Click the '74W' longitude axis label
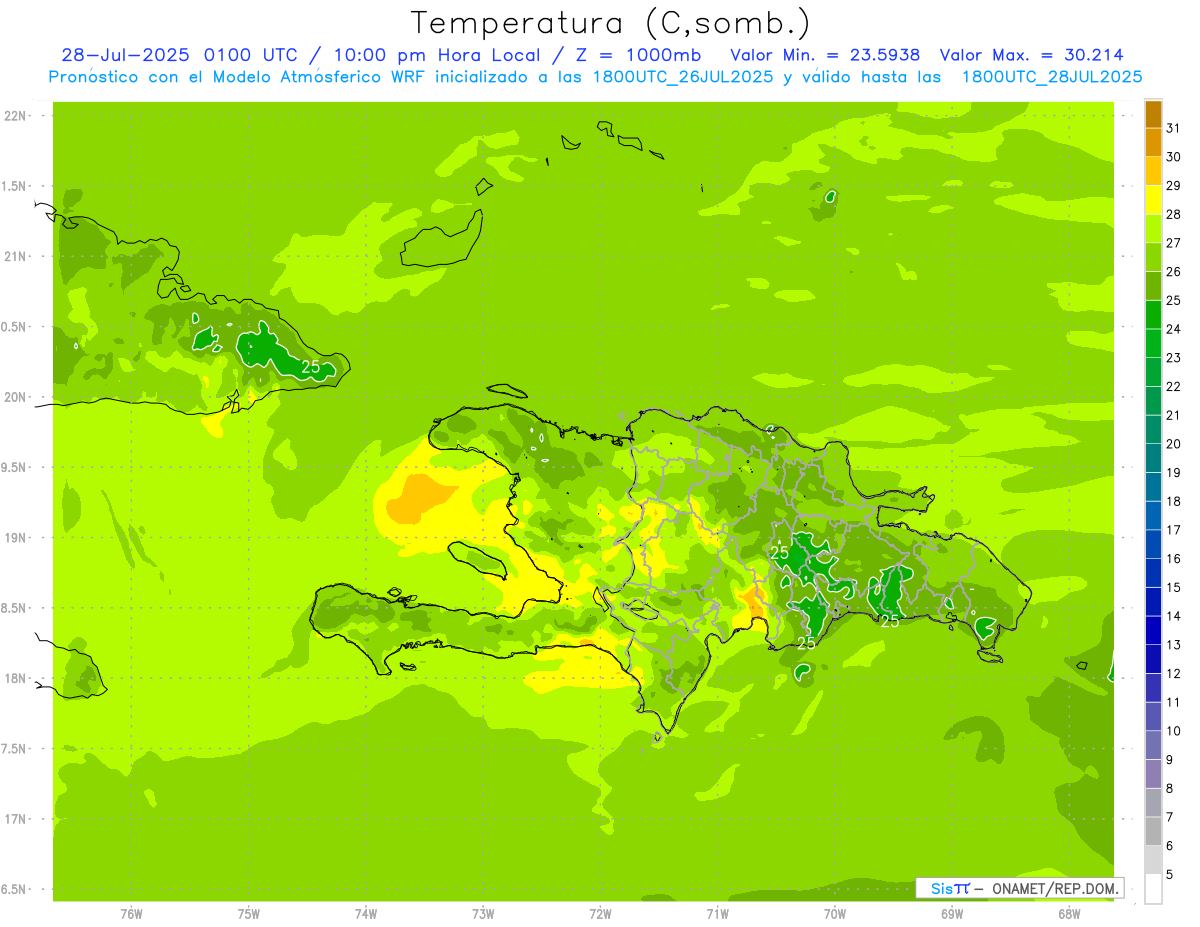The height and width of the screenshot is (927, 1200). click(366, 914)
